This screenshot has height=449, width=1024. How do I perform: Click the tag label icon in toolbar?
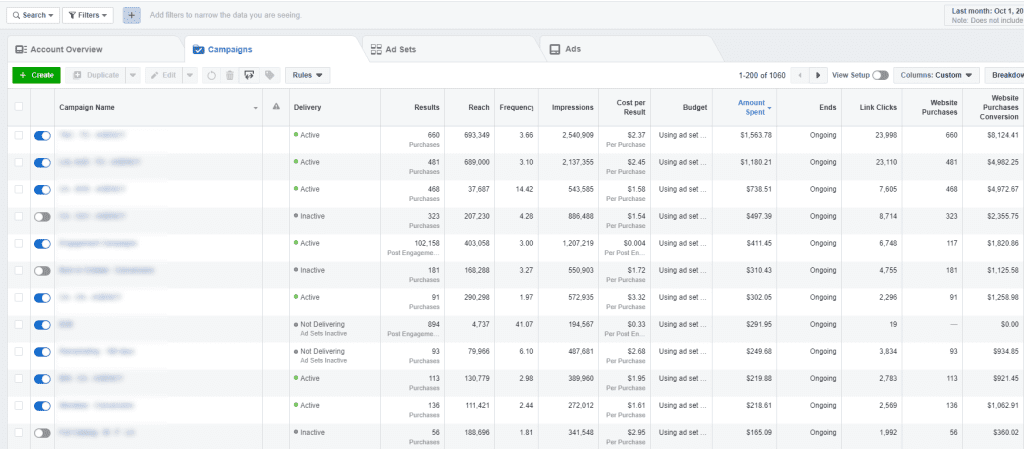click(269, 75)
